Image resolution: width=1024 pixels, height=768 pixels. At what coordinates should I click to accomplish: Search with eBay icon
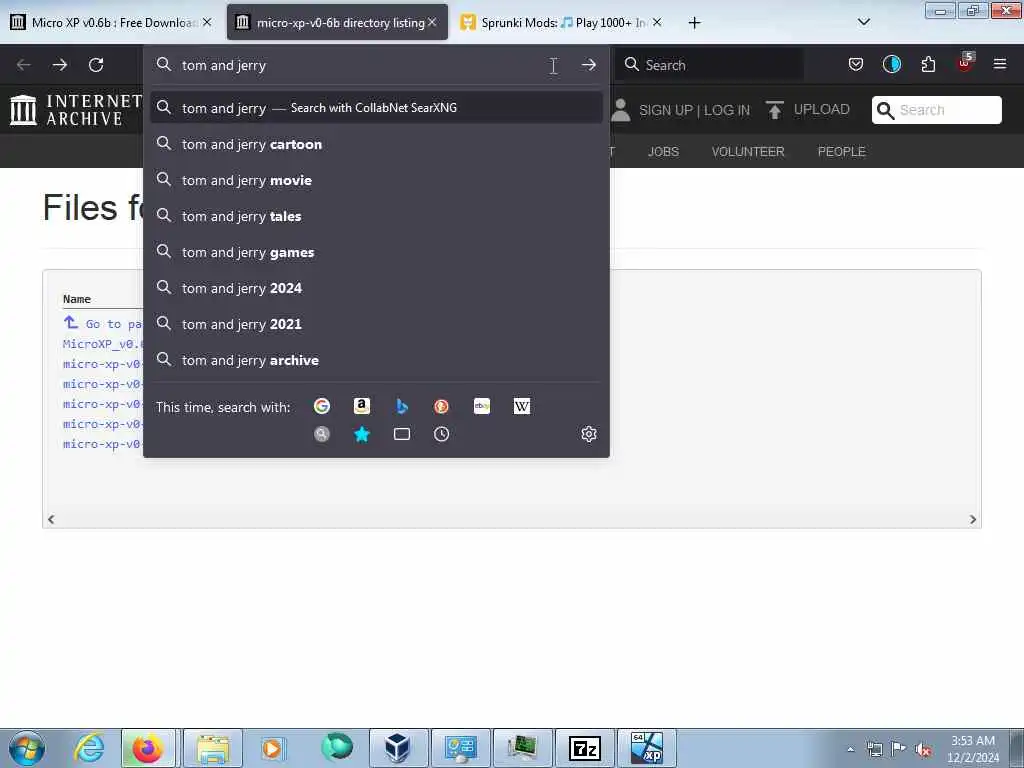click(x=482, y=406)
